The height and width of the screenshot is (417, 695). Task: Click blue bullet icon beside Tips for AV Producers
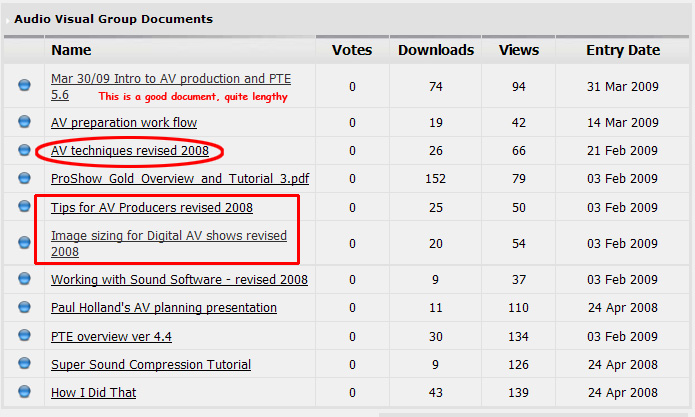[24, 207]
